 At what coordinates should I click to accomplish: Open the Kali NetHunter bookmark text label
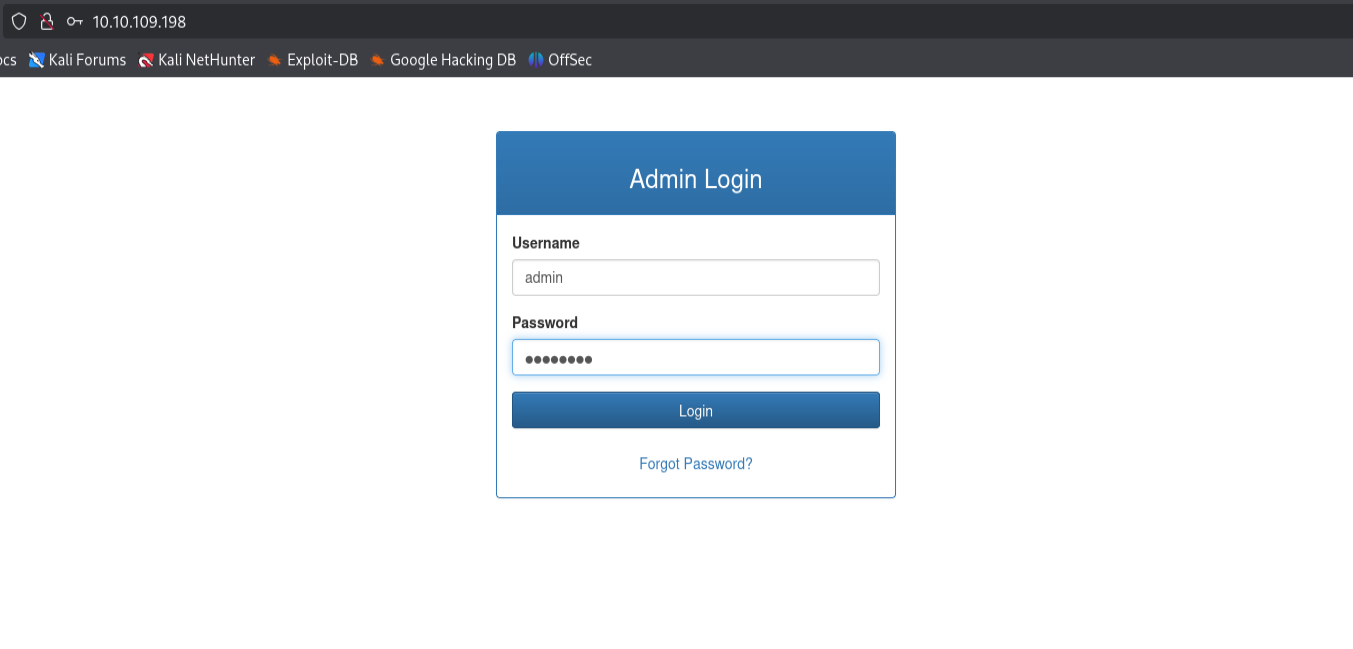(x=207, y=60)
